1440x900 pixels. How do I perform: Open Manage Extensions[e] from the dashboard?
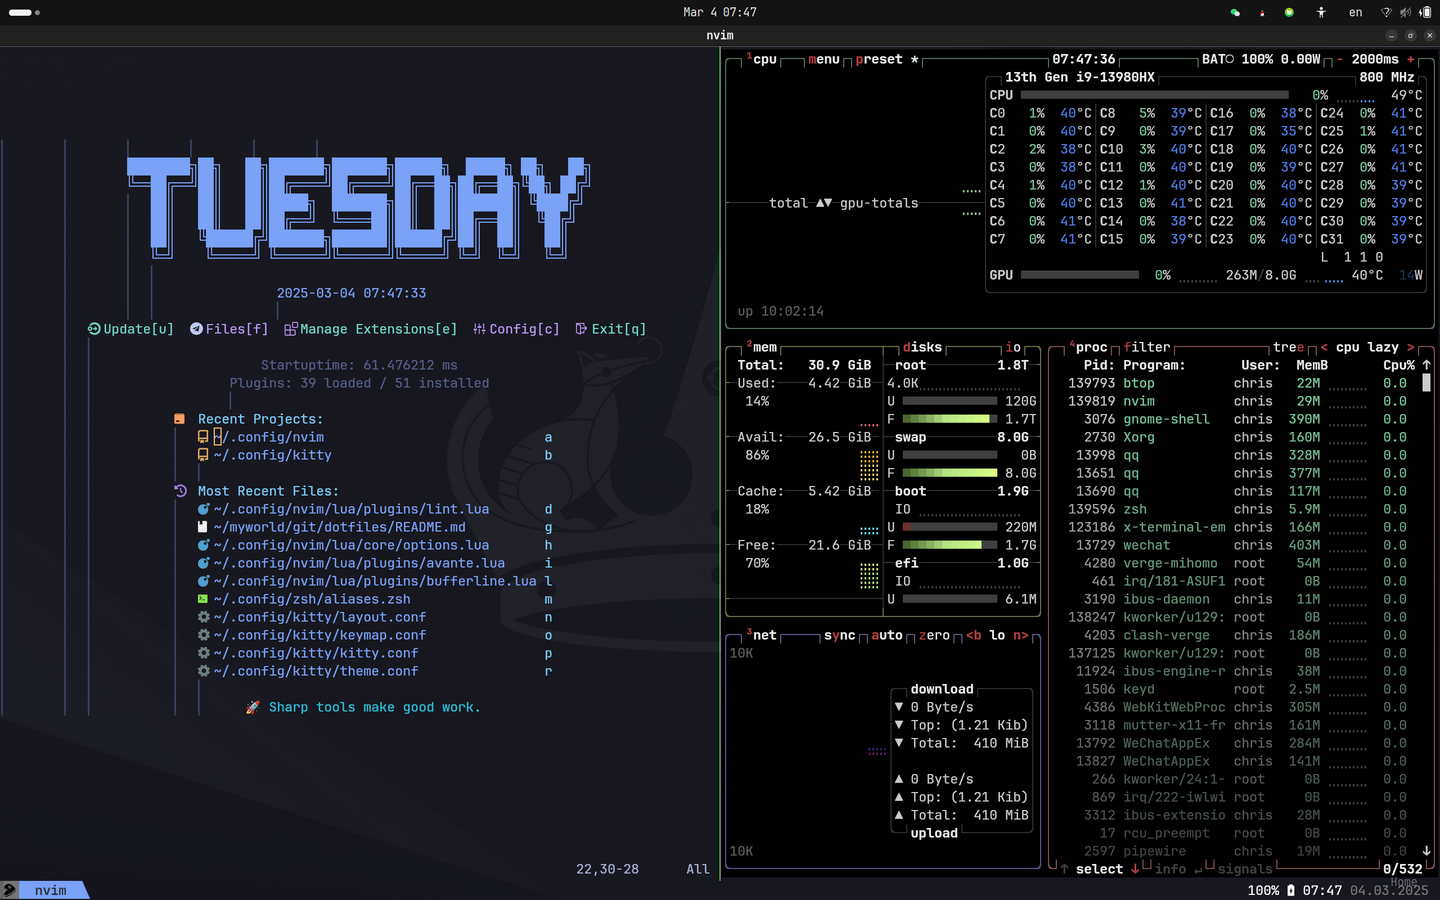coord(370,329)
